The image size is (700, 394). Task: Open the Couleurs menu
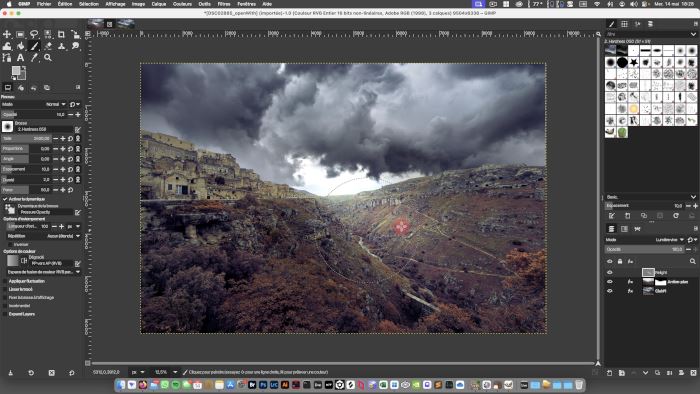click(x=182, y=4)
